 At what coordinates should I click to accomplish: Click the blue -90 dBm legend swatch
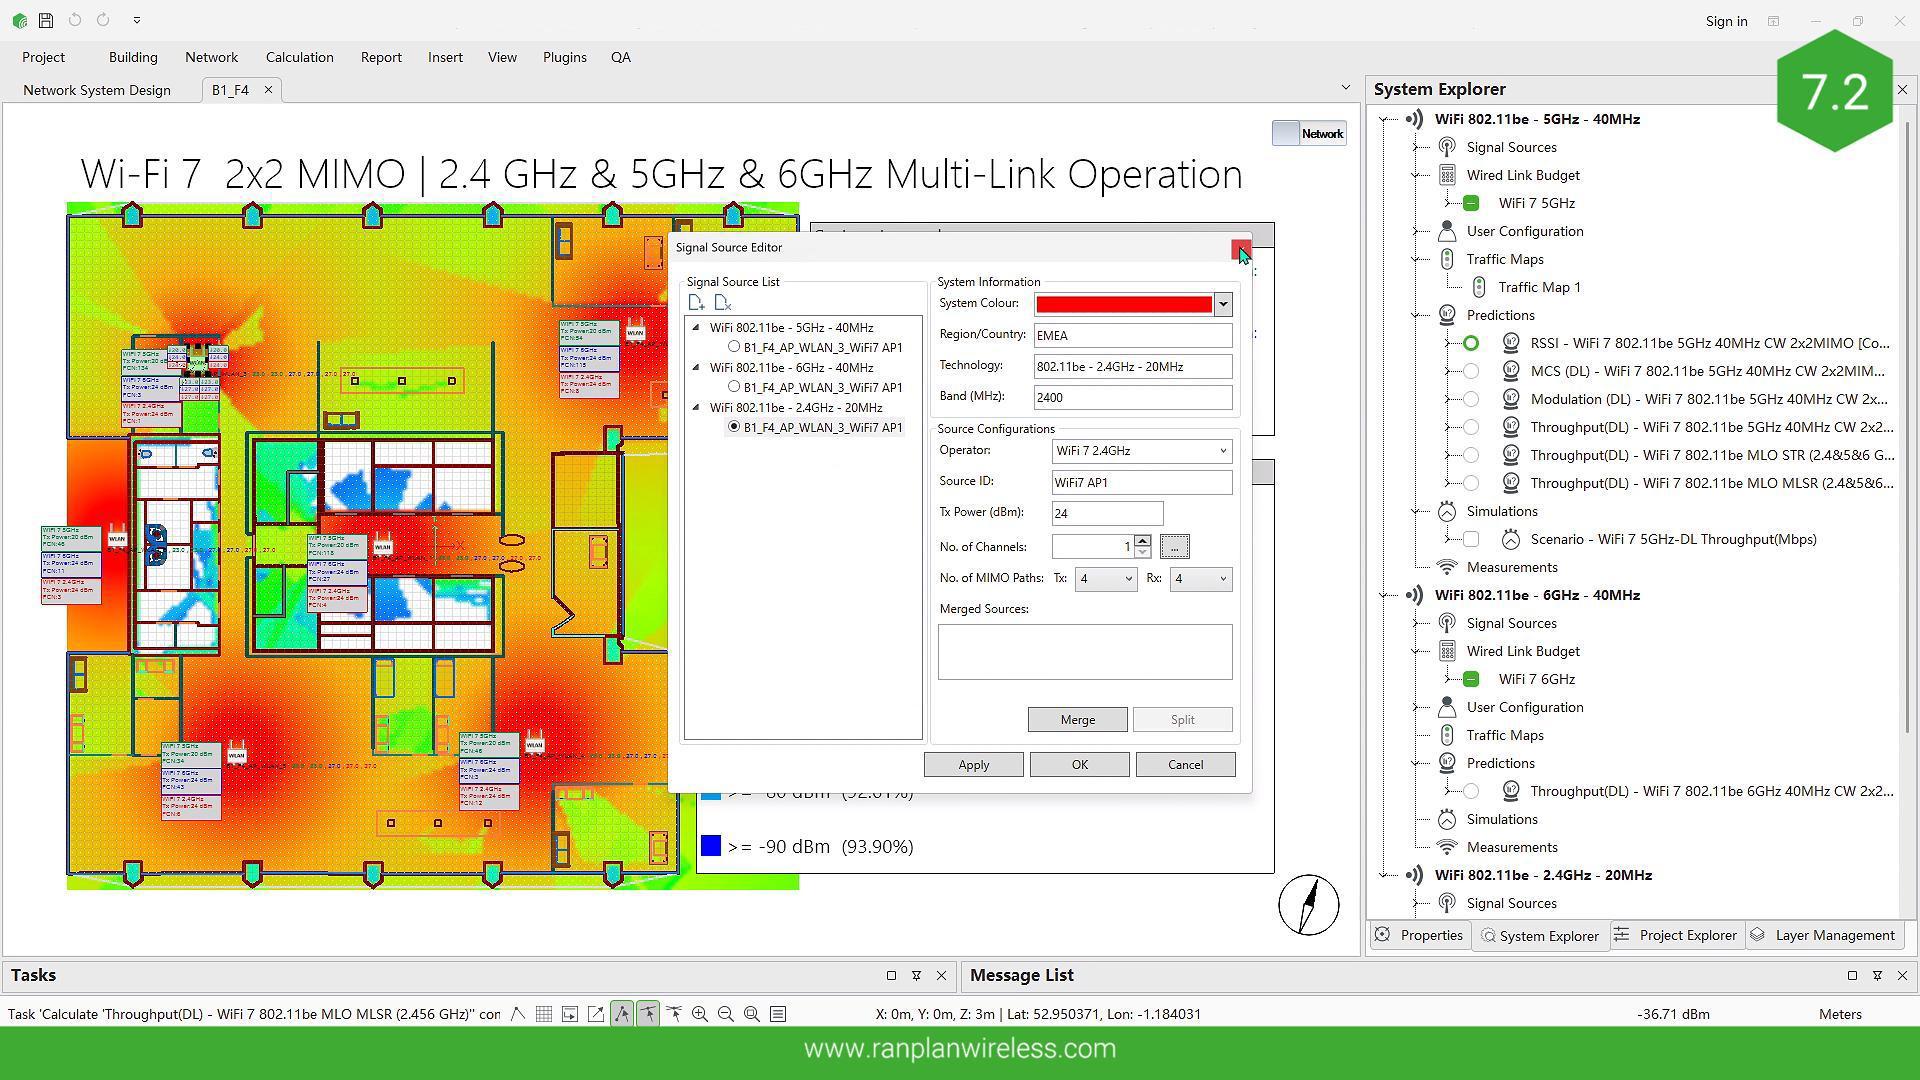711,846
